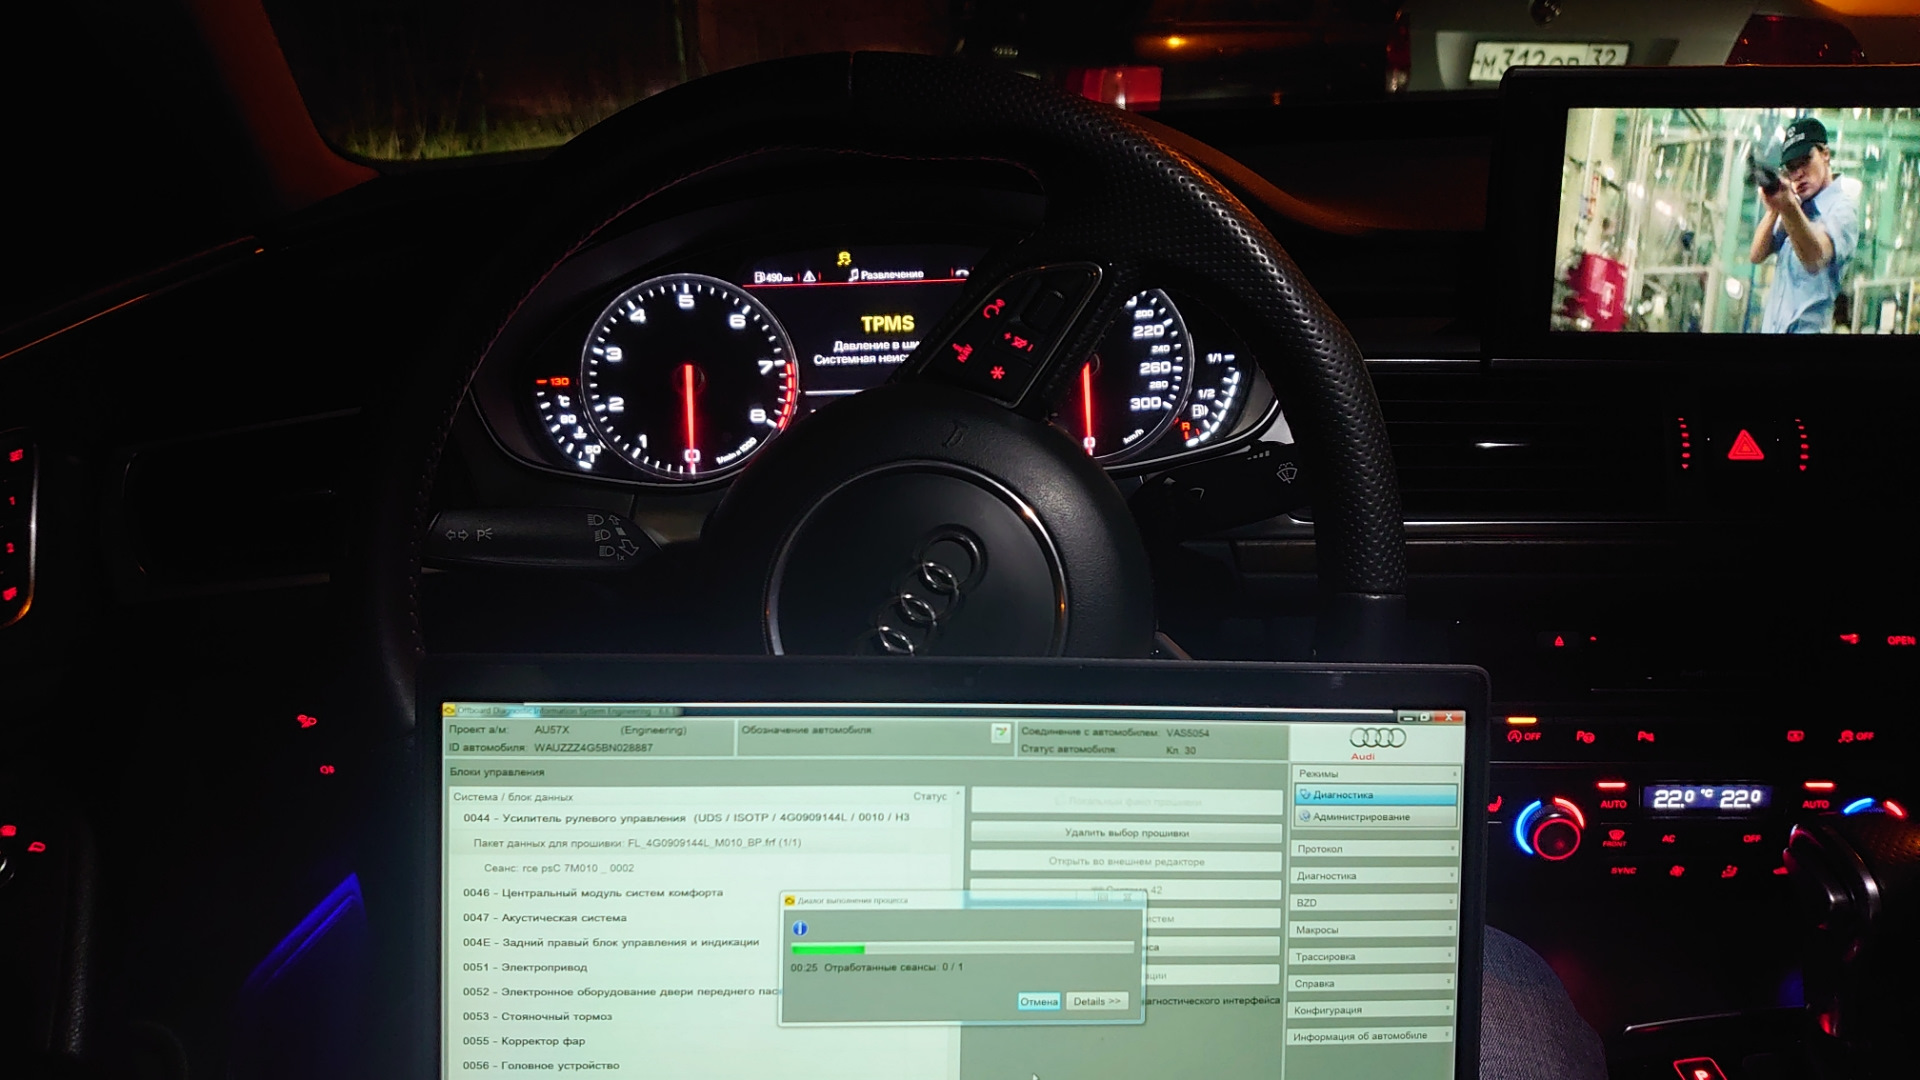This screenshot has height=1080, width=1920.
Task: Click the Audi rings logo
Action: (x=1377, y=739)
